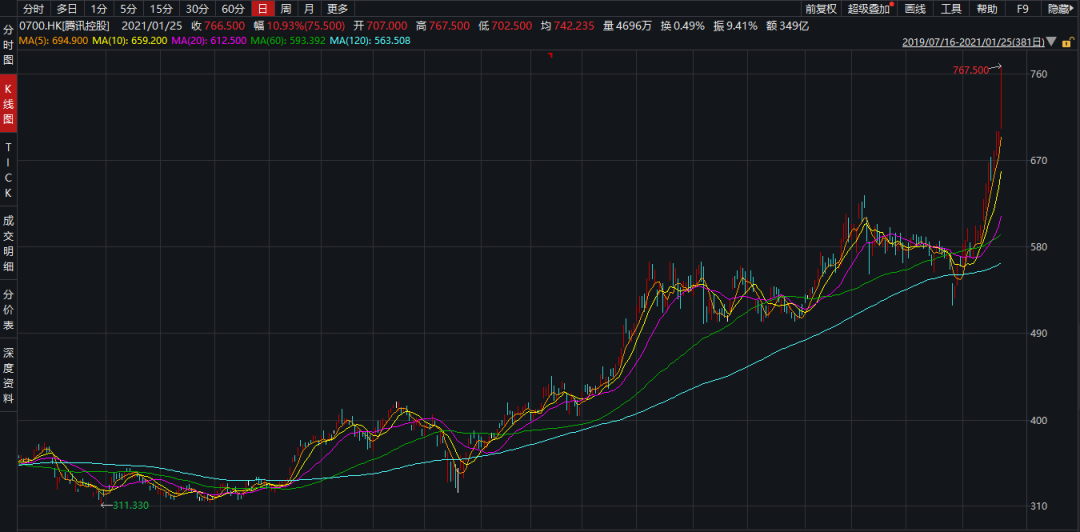Screen dimensions: 1080x532
Task: Click the opening price 开 707.000
Action: 381,26
